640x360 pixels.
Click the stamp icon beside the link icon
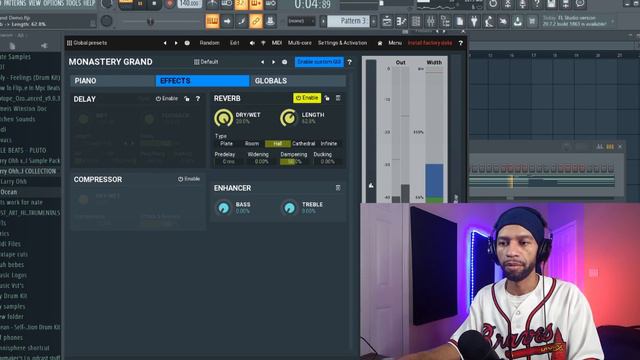tap(270, 21)
